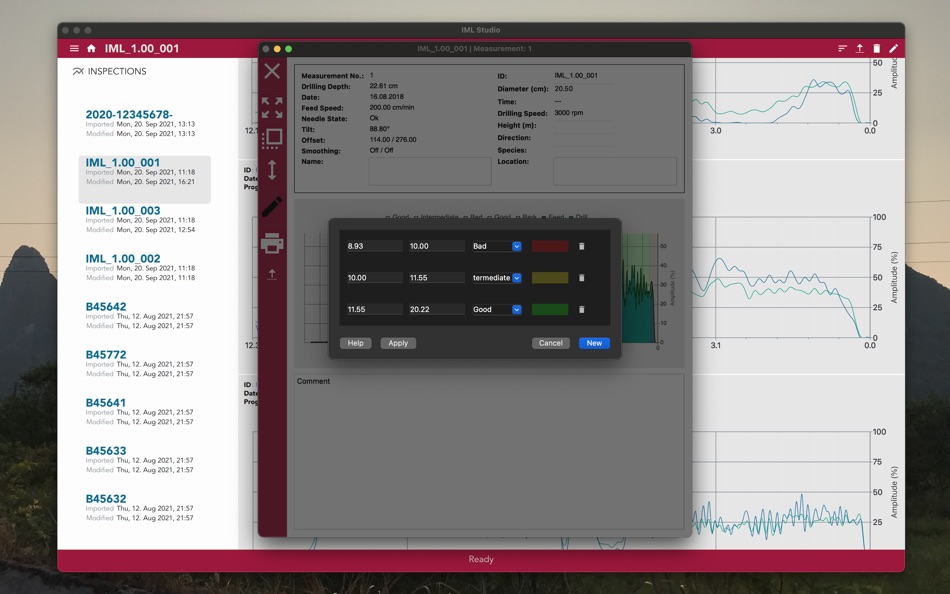Screen dimensions: 950x594
Task: Click the Feed Speed value 200.00 cm/min
Action: point(392,107)
